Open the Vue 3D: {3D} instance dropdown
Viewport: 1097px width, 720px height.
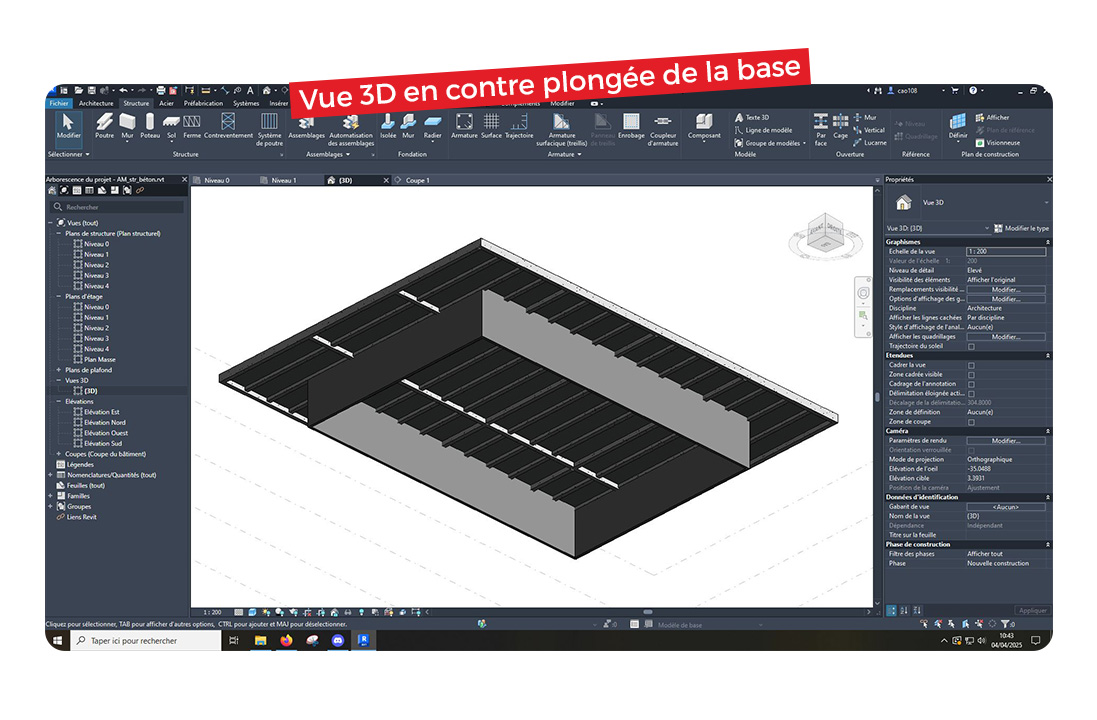click(x=939, y=228)
